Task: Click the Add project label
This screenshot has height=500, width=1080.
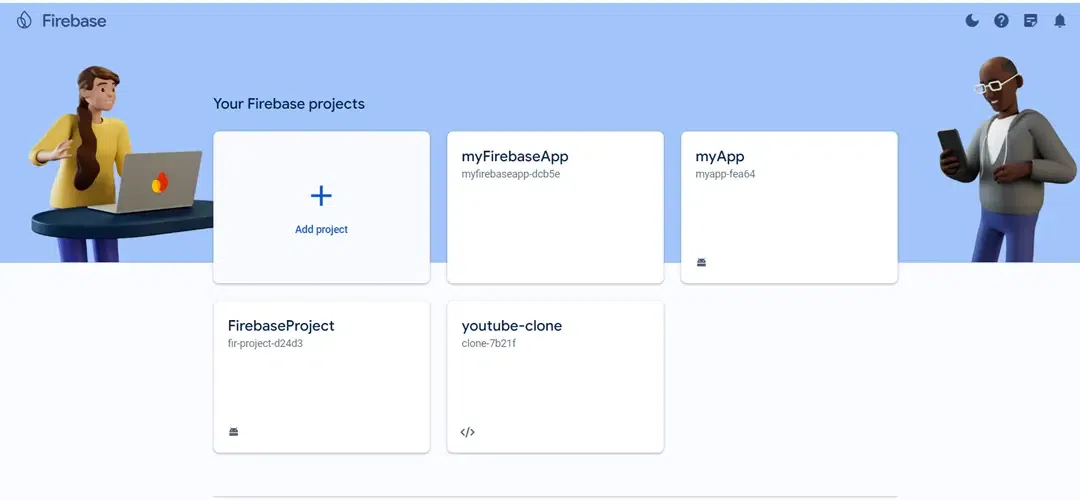Action: pyautogui.click(x=322, y=229)
